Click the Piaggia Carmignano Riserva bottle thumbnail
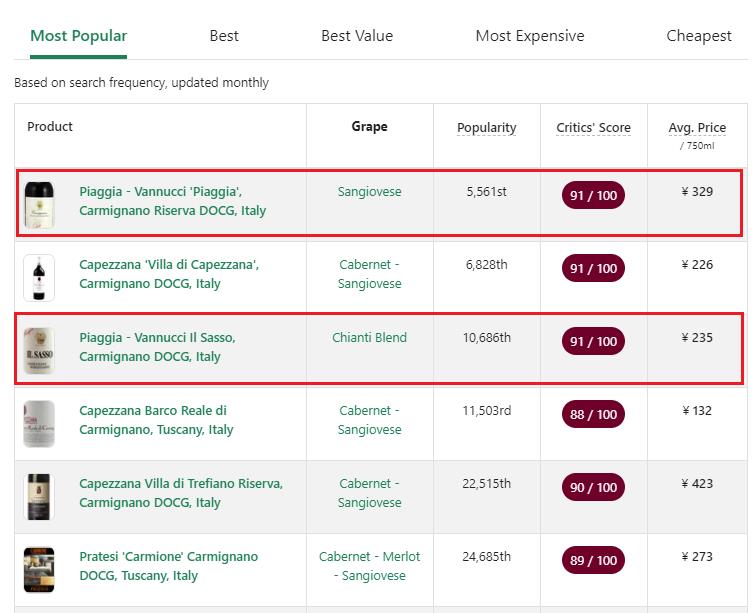754x613 pixels. coord(39,204)
